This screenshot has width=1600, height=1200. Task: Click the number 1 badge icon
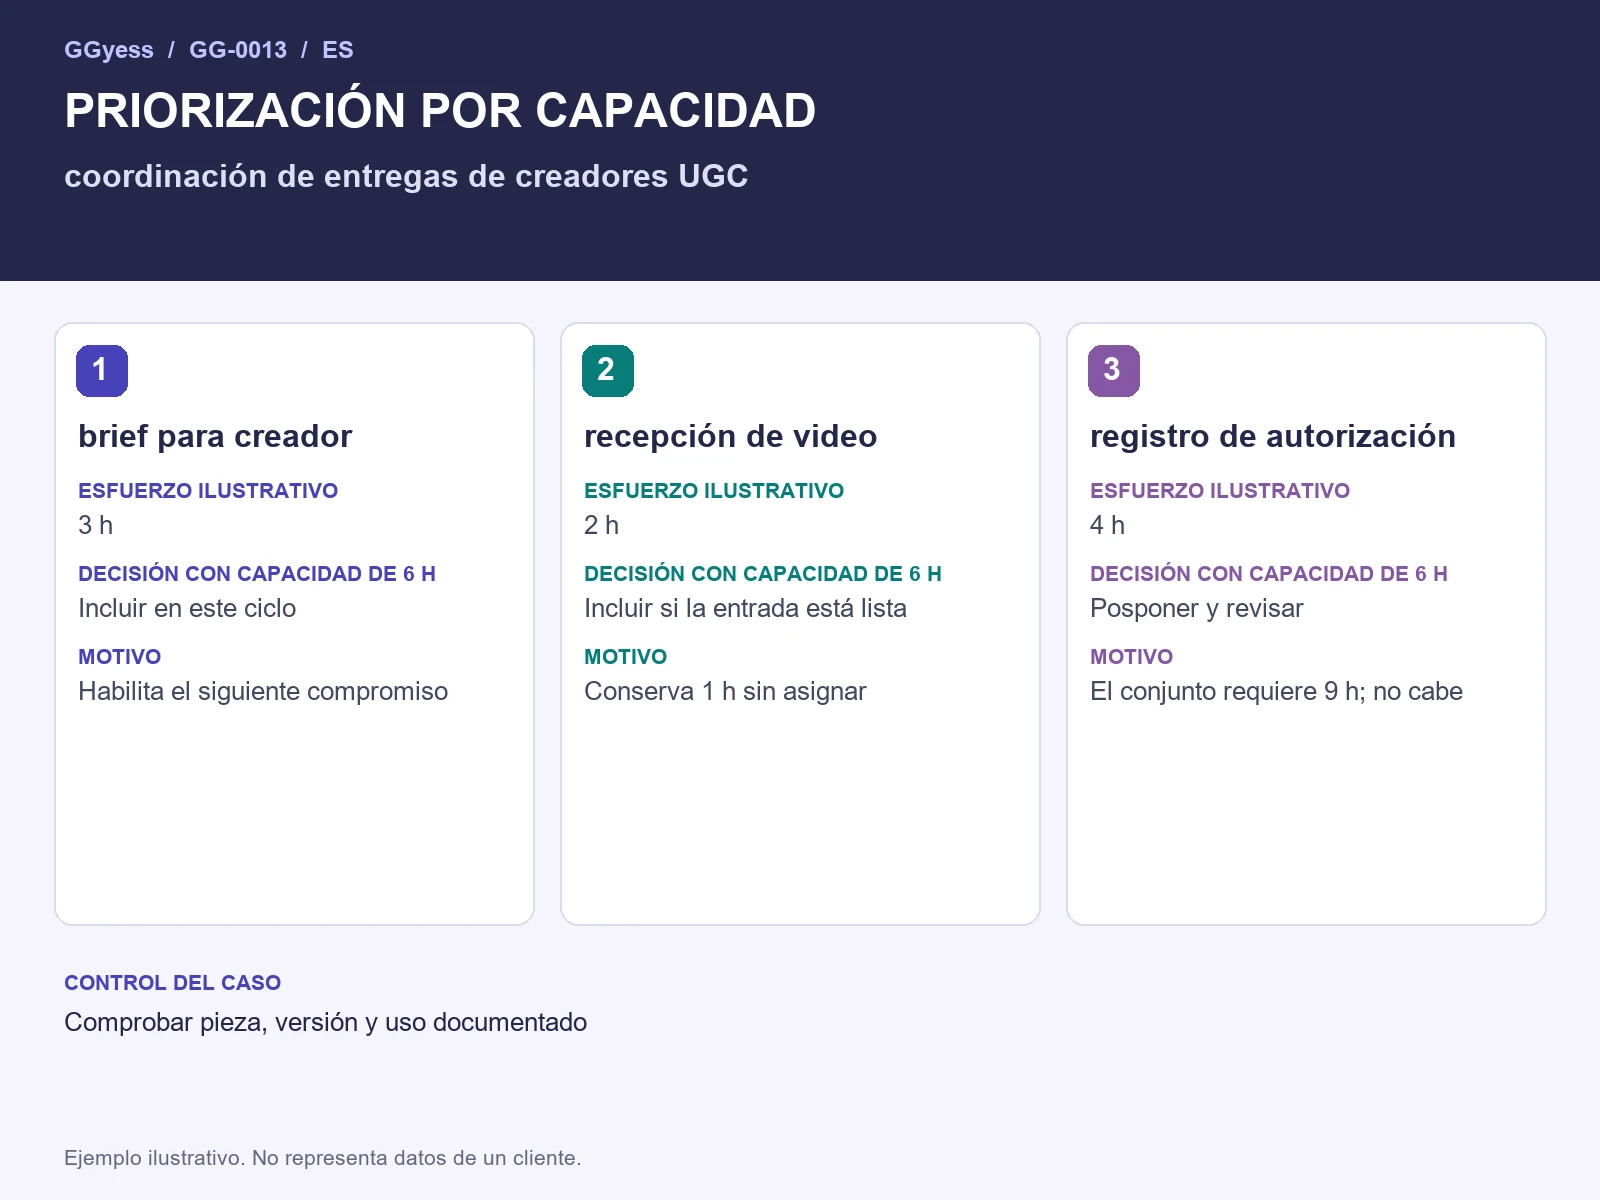(102, 371)
